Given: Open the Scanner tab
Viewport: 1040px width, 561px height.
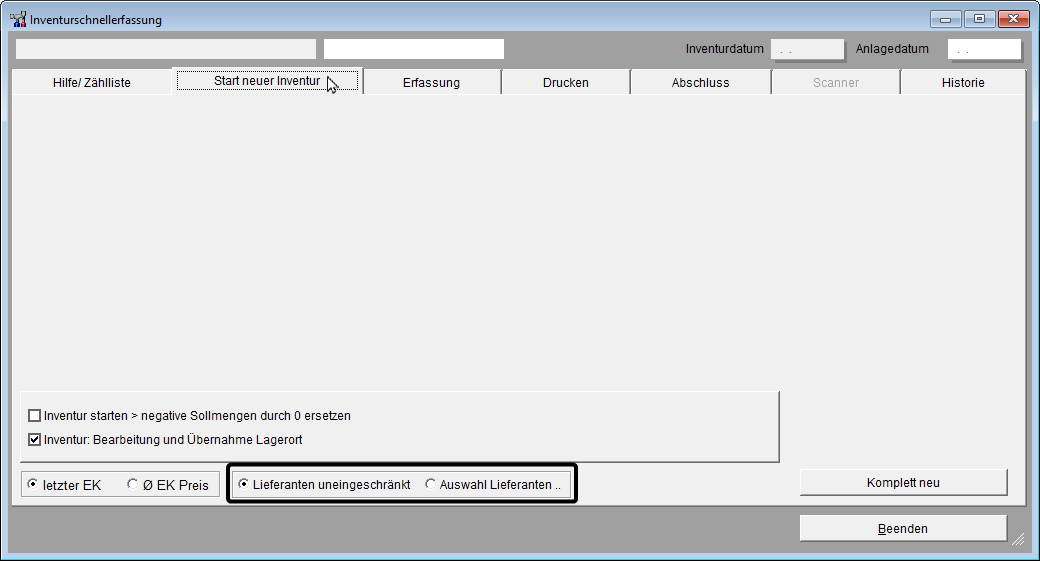Looking at the screenshot, I should coord(836,82).
